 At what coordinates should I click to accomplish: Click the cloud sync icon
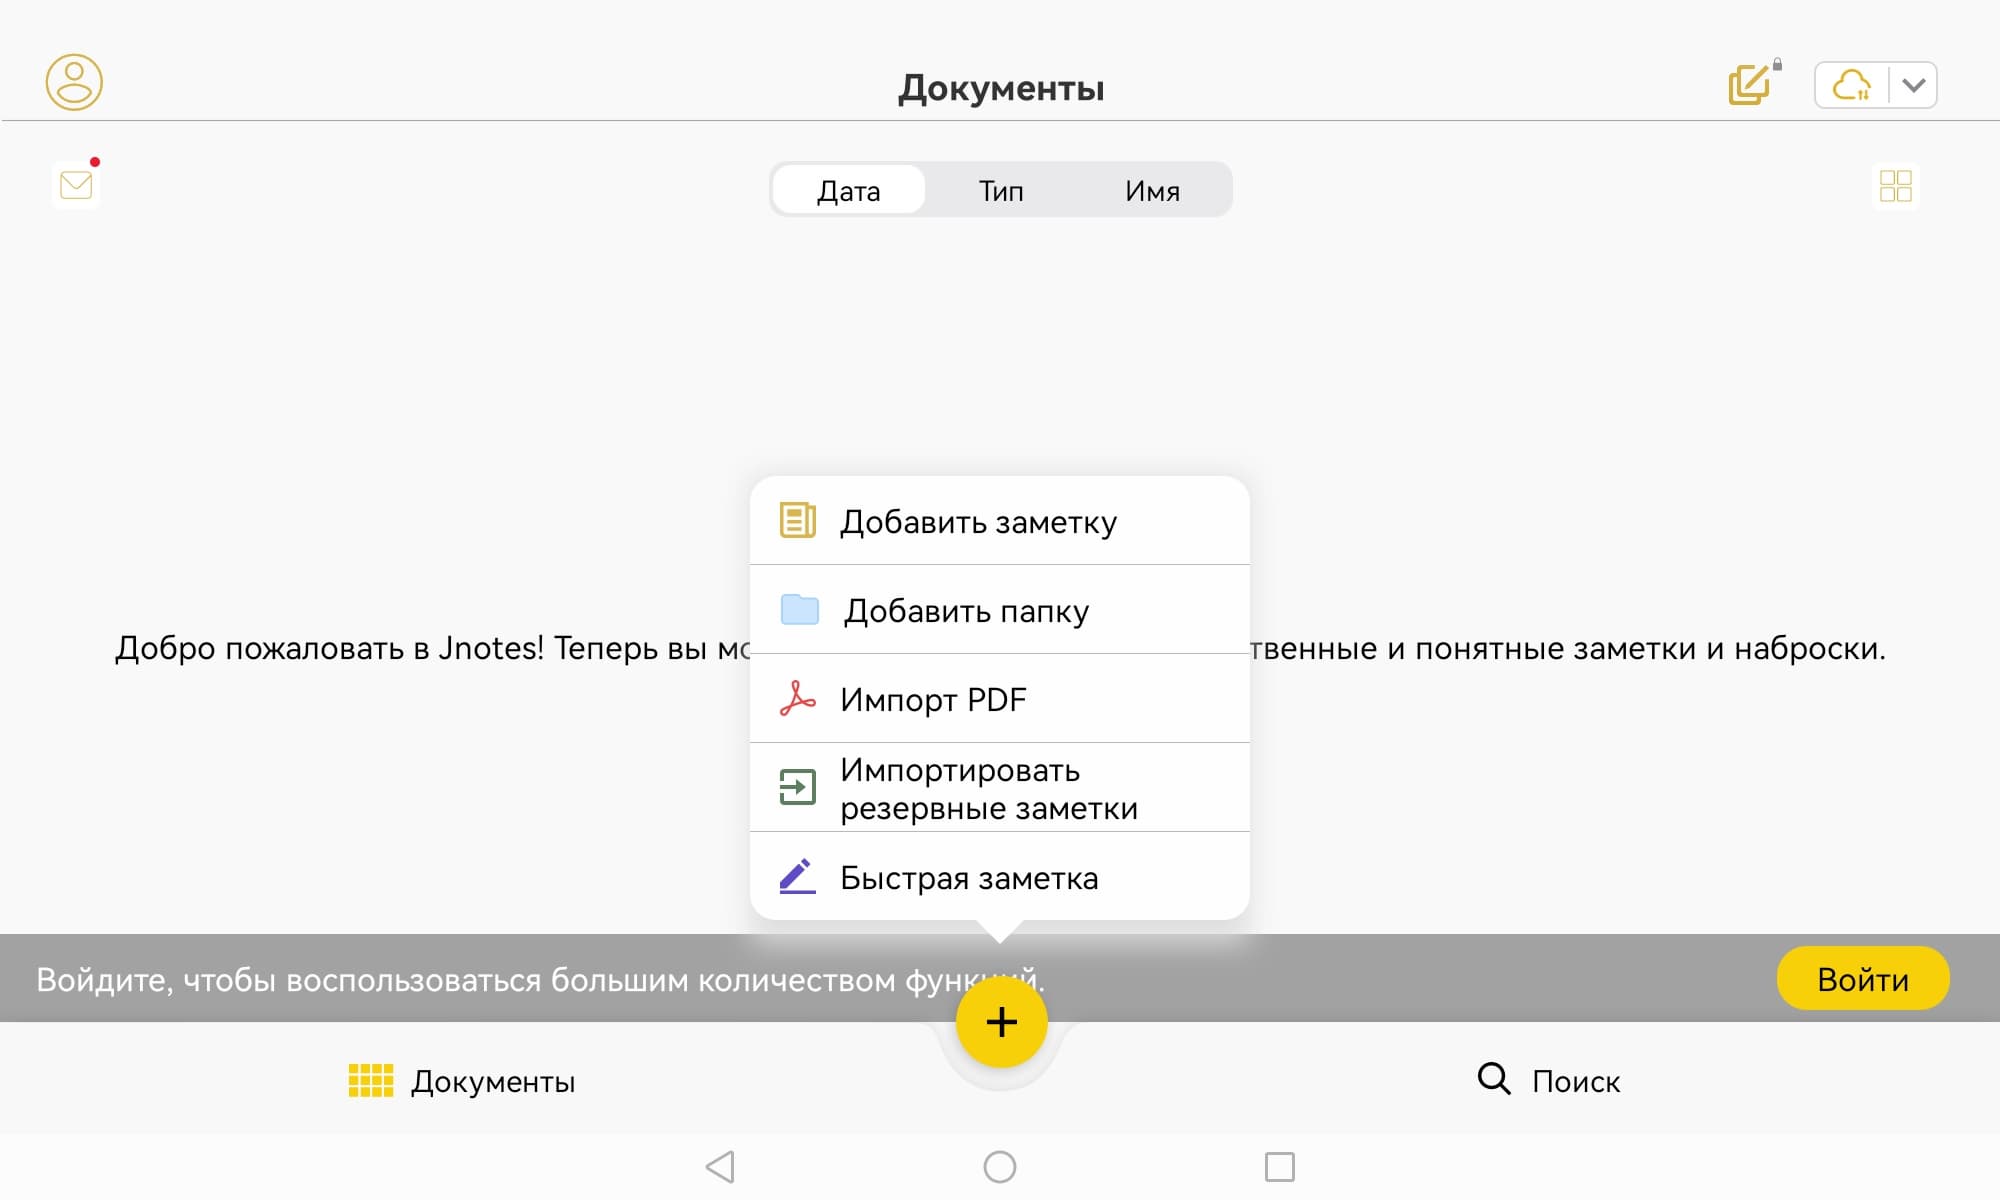1851,85
